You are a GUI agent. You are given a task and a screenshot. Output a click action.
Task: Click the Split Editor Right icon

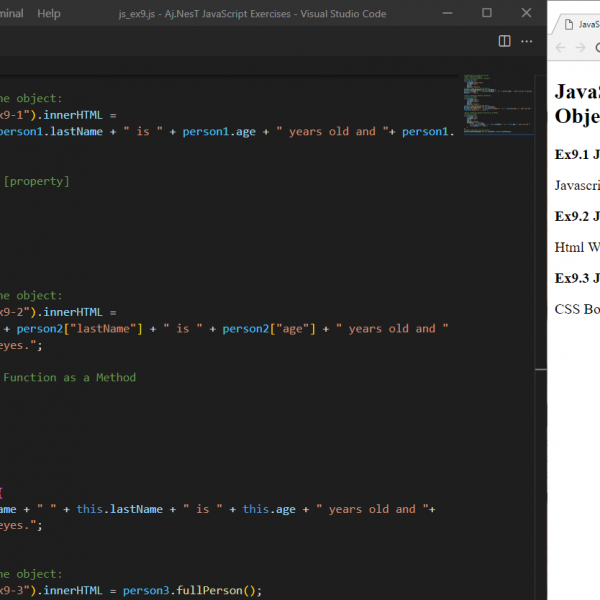coord(504,41)
